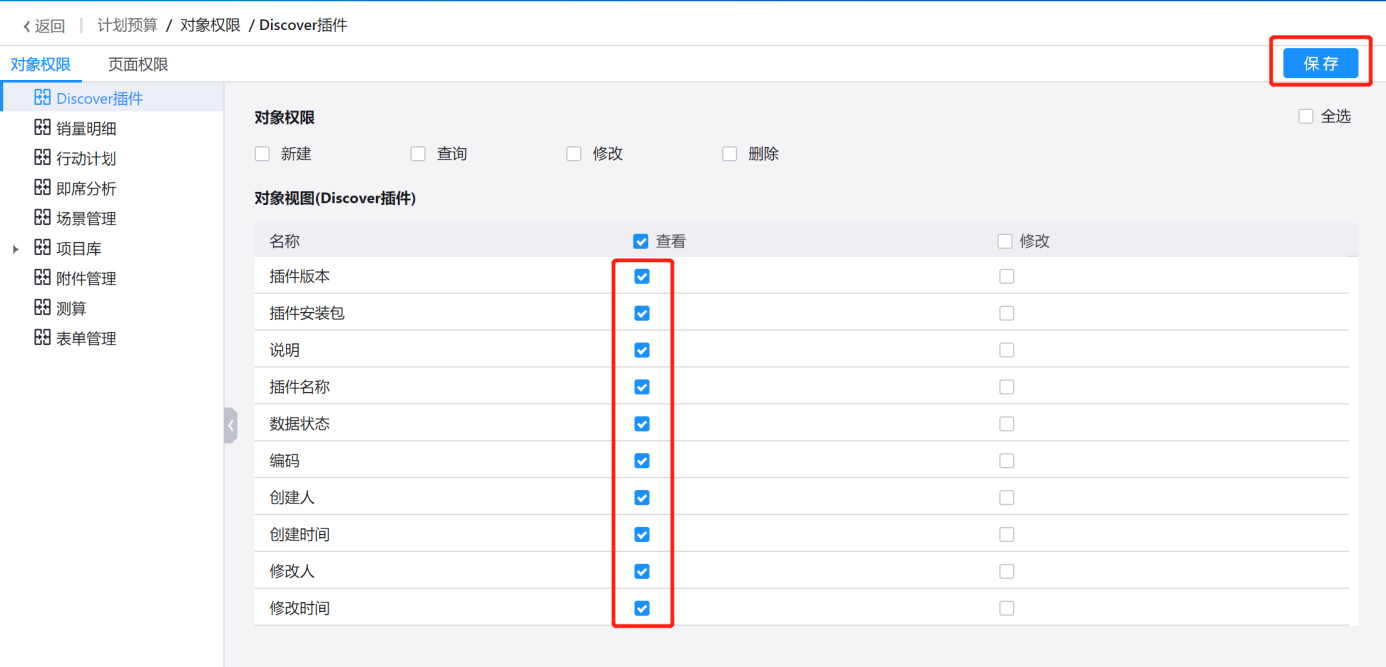Image resolution: width=1386 pixels, height=667 pixels.
Task: Click the grid icon beside 销量明细
Action: [42, 127]
